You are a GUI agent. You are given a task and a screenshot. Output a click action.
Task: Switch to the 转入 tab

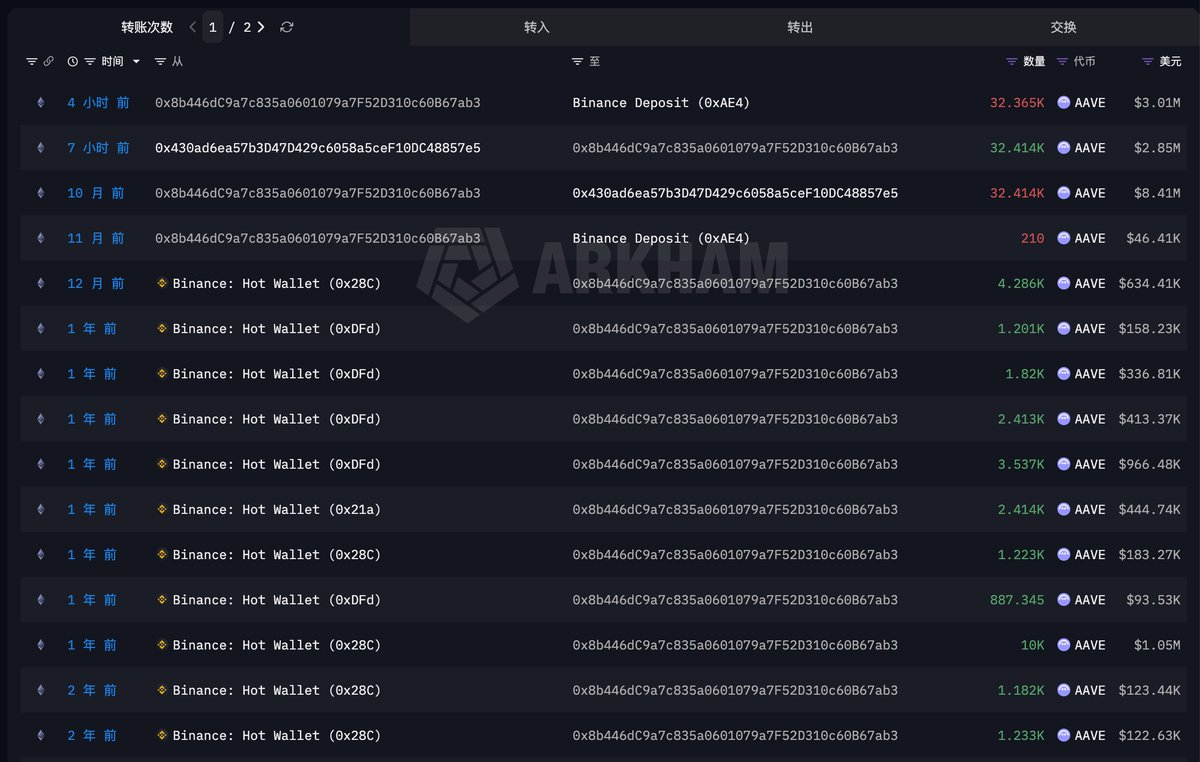tap(537, 27)
